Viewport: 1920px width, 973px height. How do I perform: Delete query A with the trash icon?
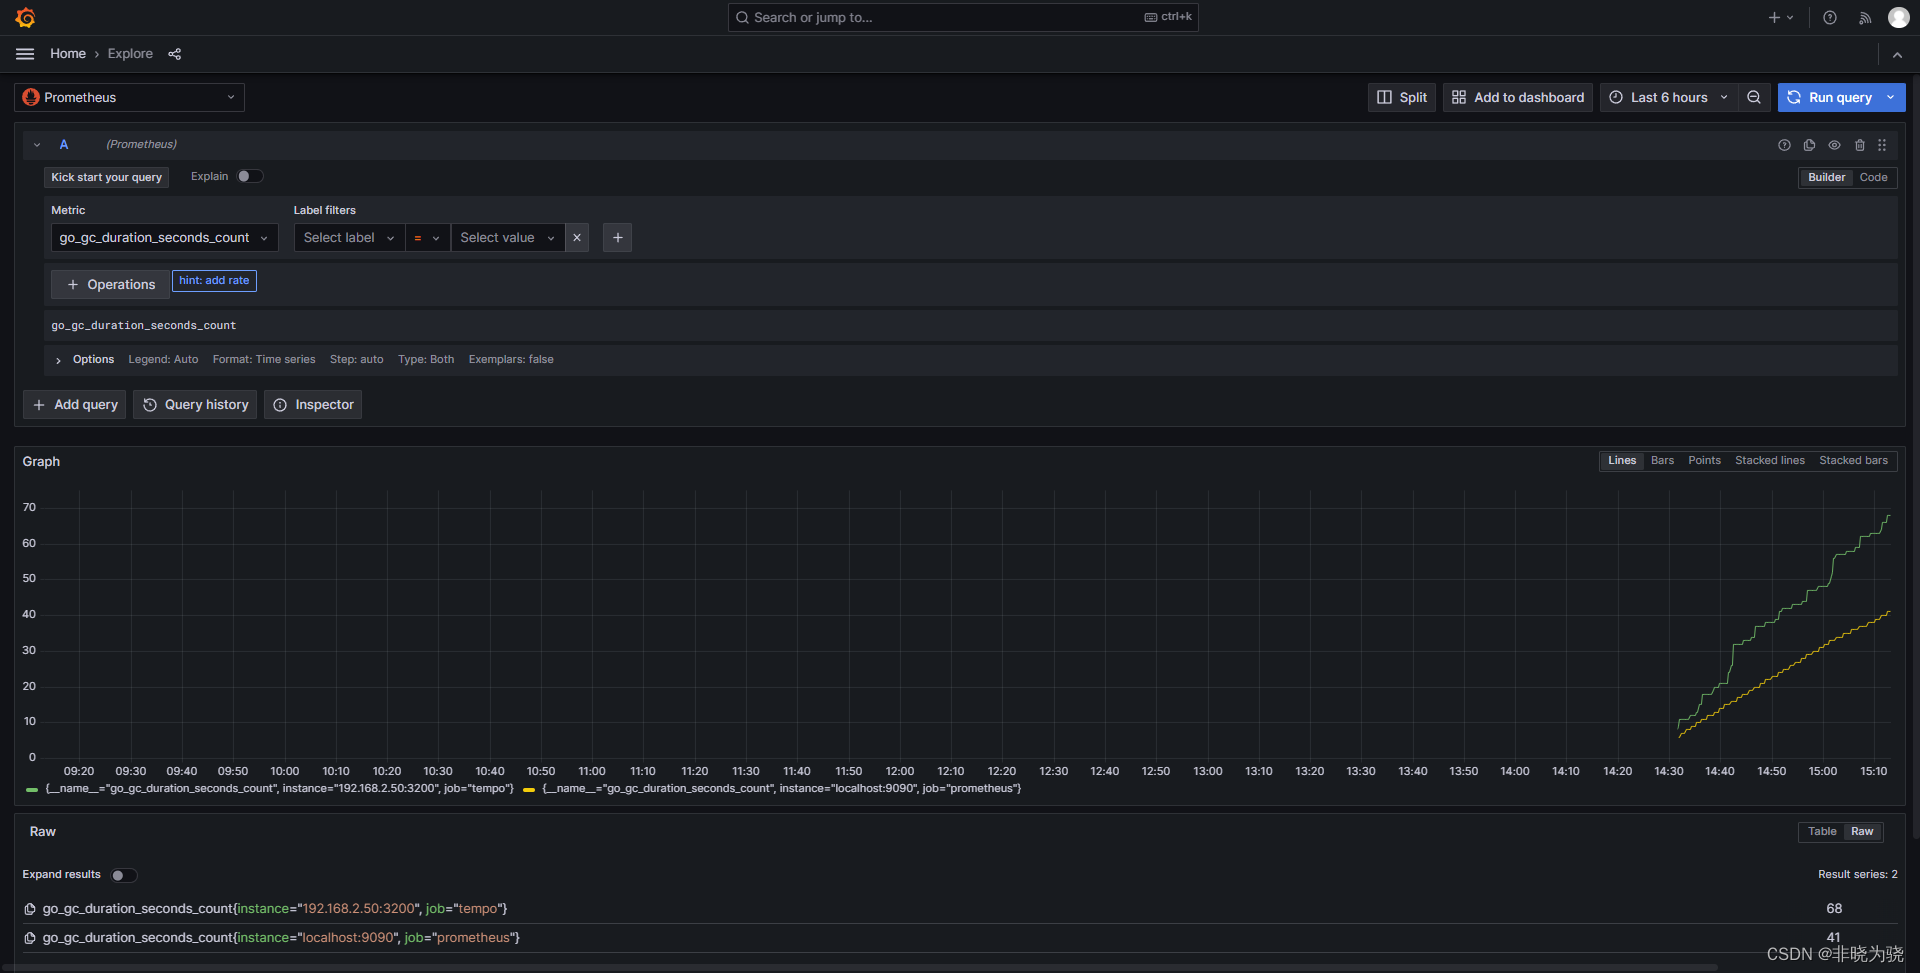coord(1860,145)
